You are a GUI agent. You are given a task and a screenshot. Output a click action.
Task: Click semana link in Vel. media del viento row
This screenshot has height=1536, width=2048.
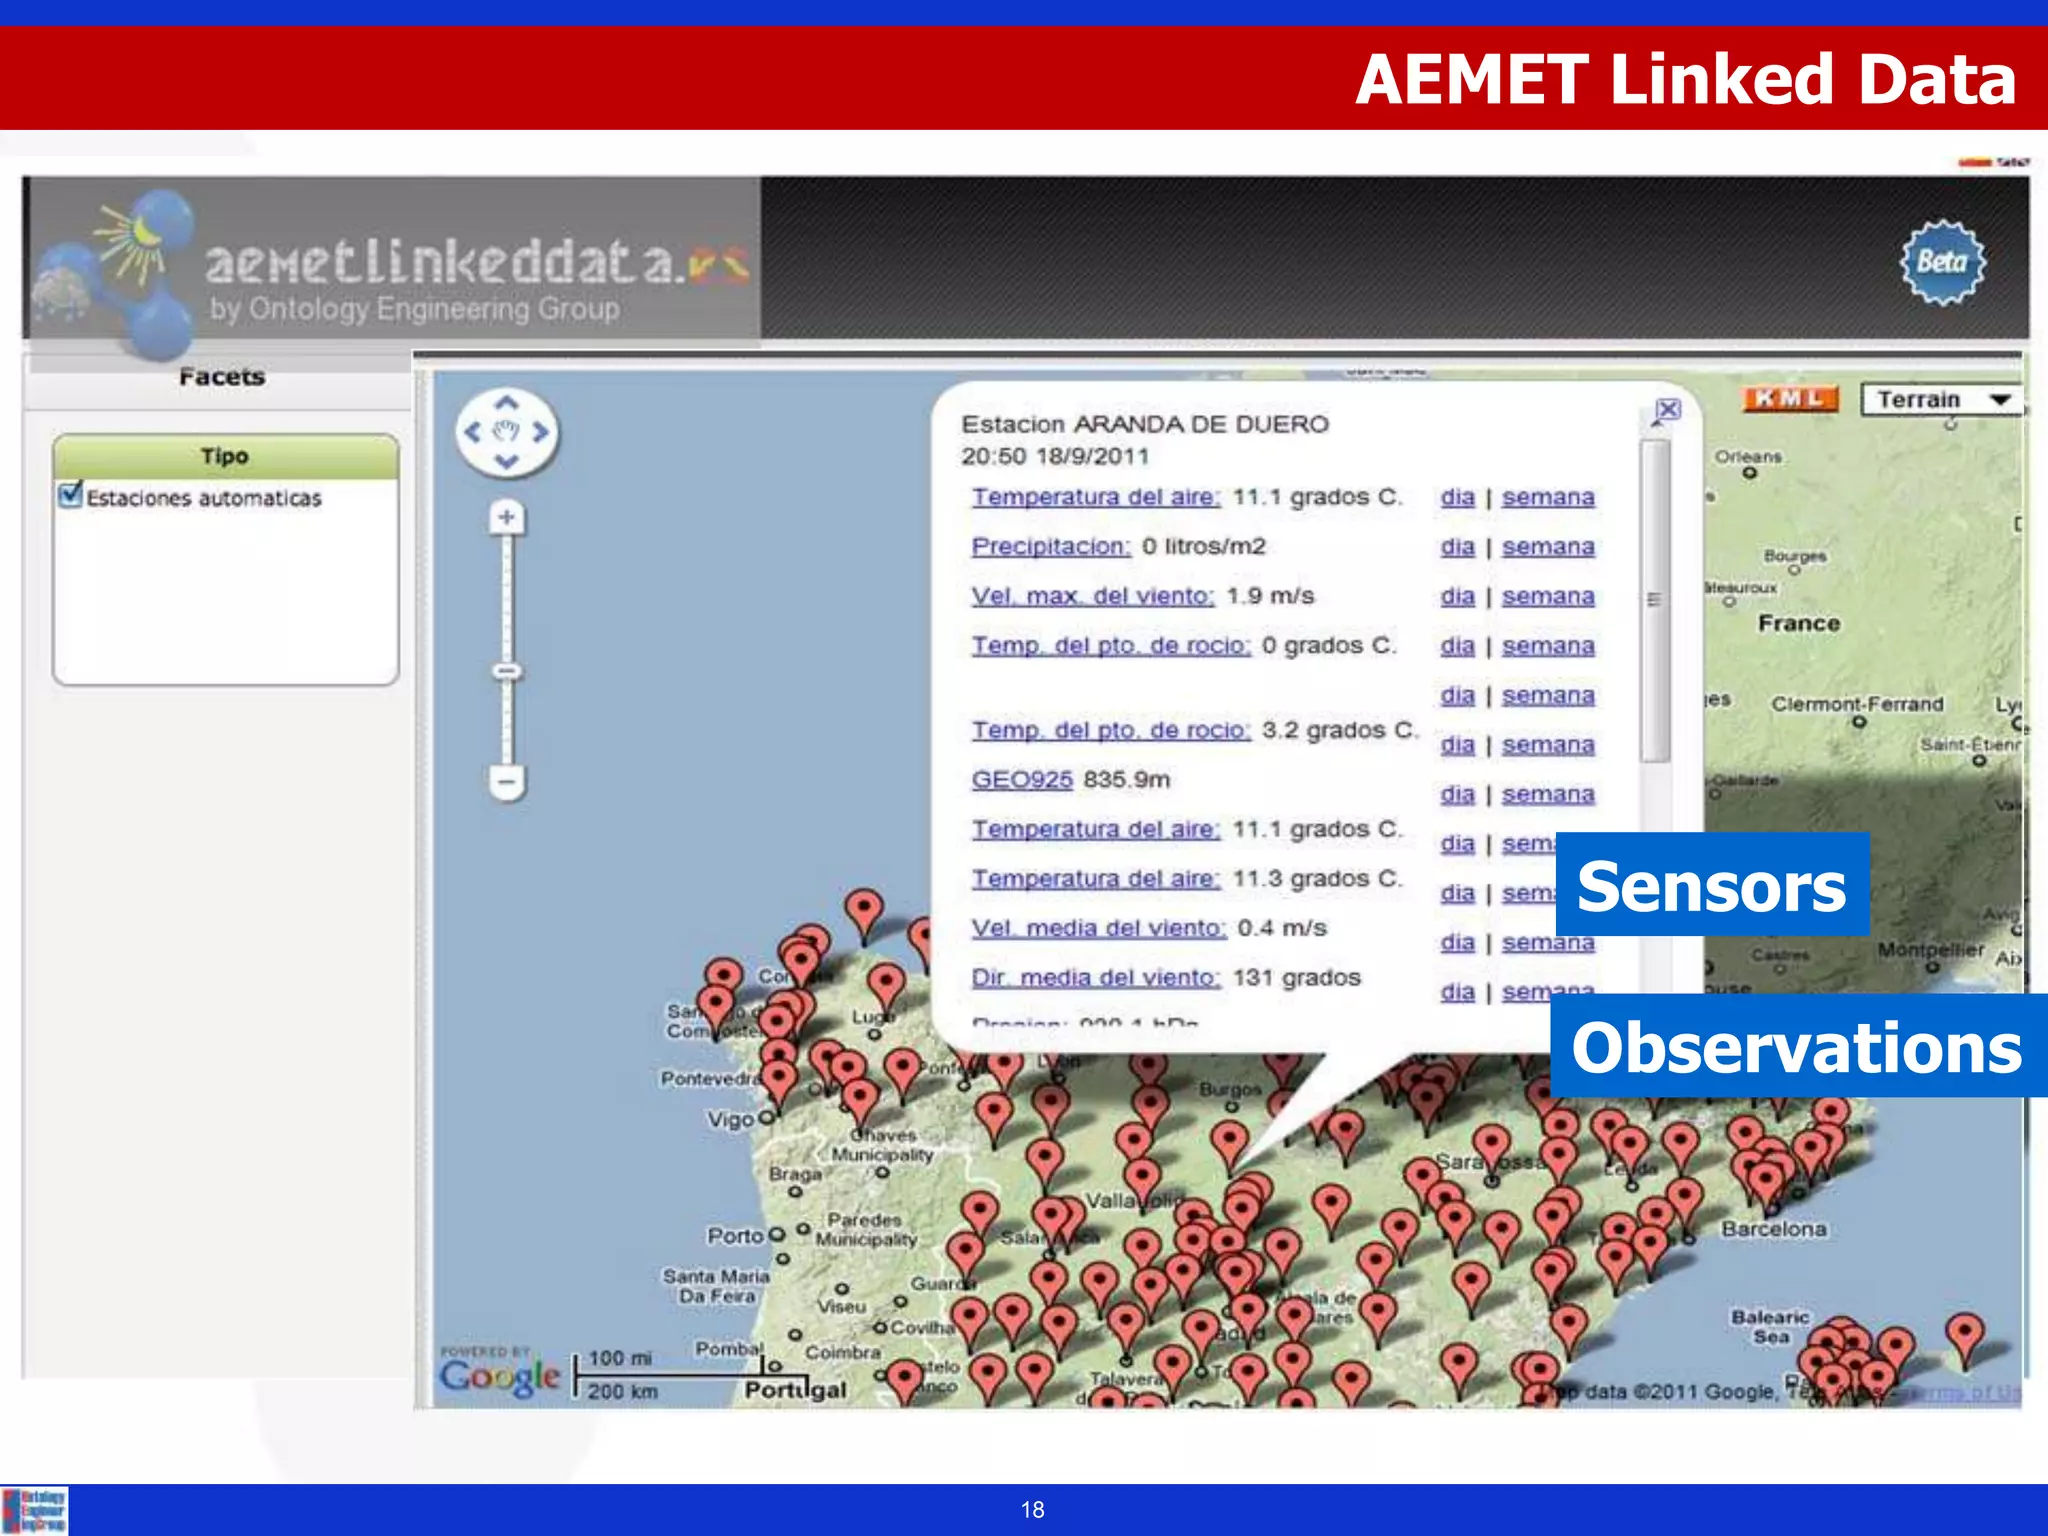[x=1548, y=942]
